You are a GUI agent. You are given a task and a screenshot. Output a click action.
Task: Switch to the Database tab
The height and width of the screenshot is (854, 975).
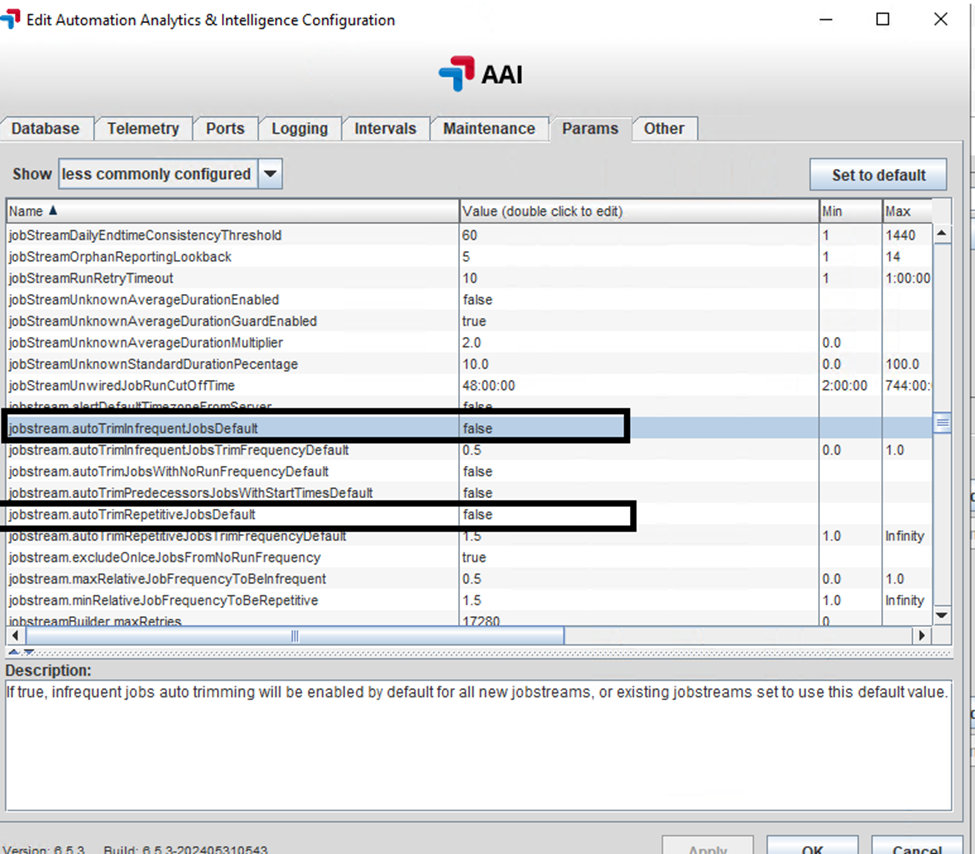click(46, 129)
